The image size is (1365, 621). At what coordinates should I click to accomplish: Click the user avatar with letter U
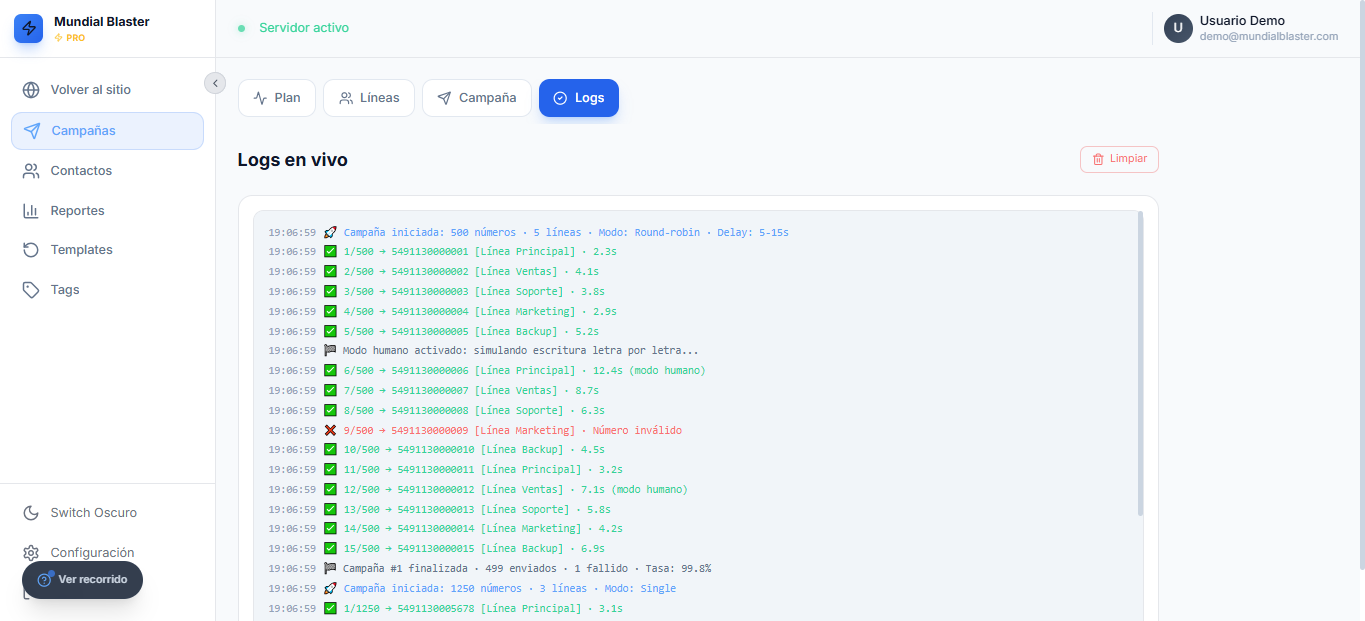point(1178,28)
